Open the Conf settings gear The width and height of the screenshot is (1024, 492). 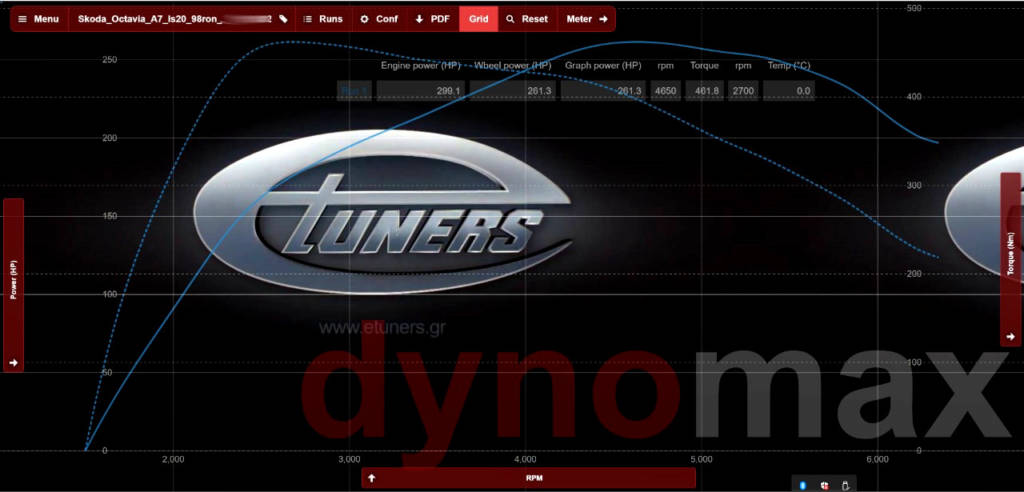click(x=379, y=19)
